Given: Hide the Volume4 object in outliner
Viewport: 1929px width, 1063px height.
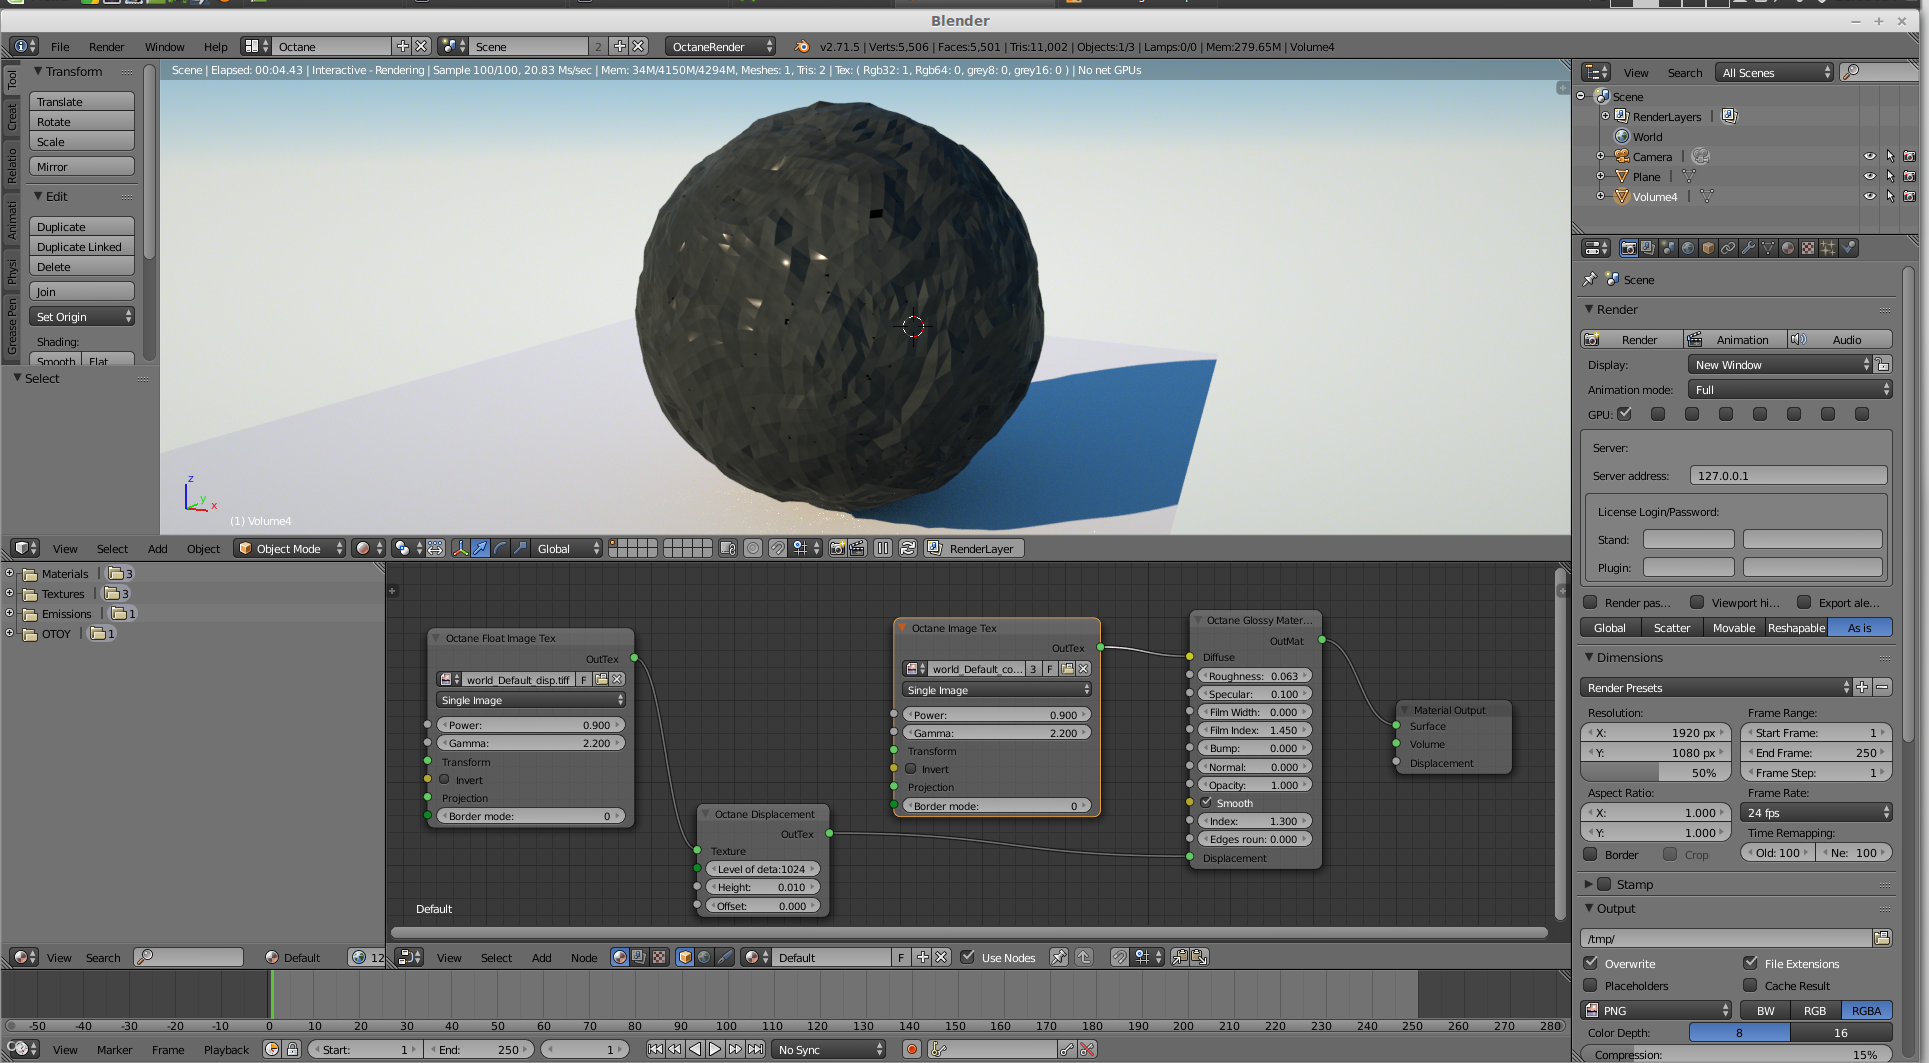Looking at the screenshot, I should [x=1869, y=196].
